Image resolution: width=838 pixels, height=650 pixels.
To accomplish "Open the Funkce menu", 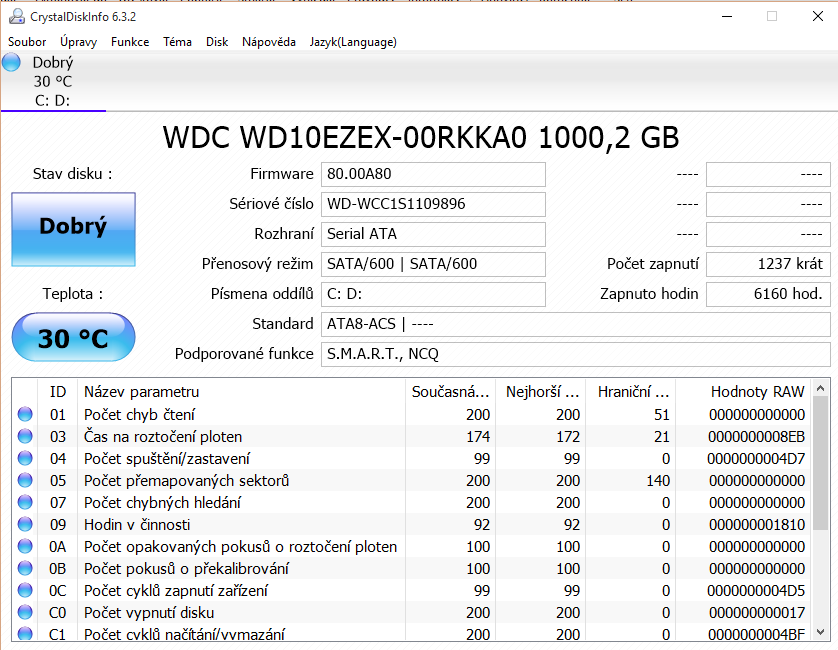I will [130, 42].
